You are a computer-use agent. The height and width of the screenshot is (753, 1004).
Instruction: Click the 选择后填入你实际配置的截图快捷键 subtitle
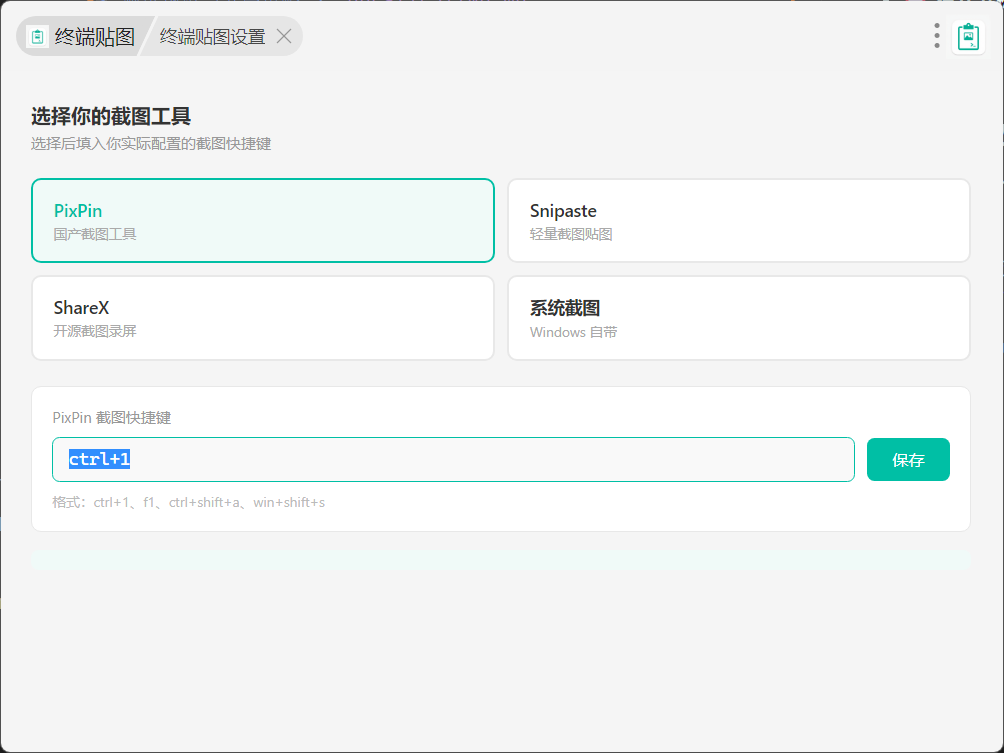[151, 144]
